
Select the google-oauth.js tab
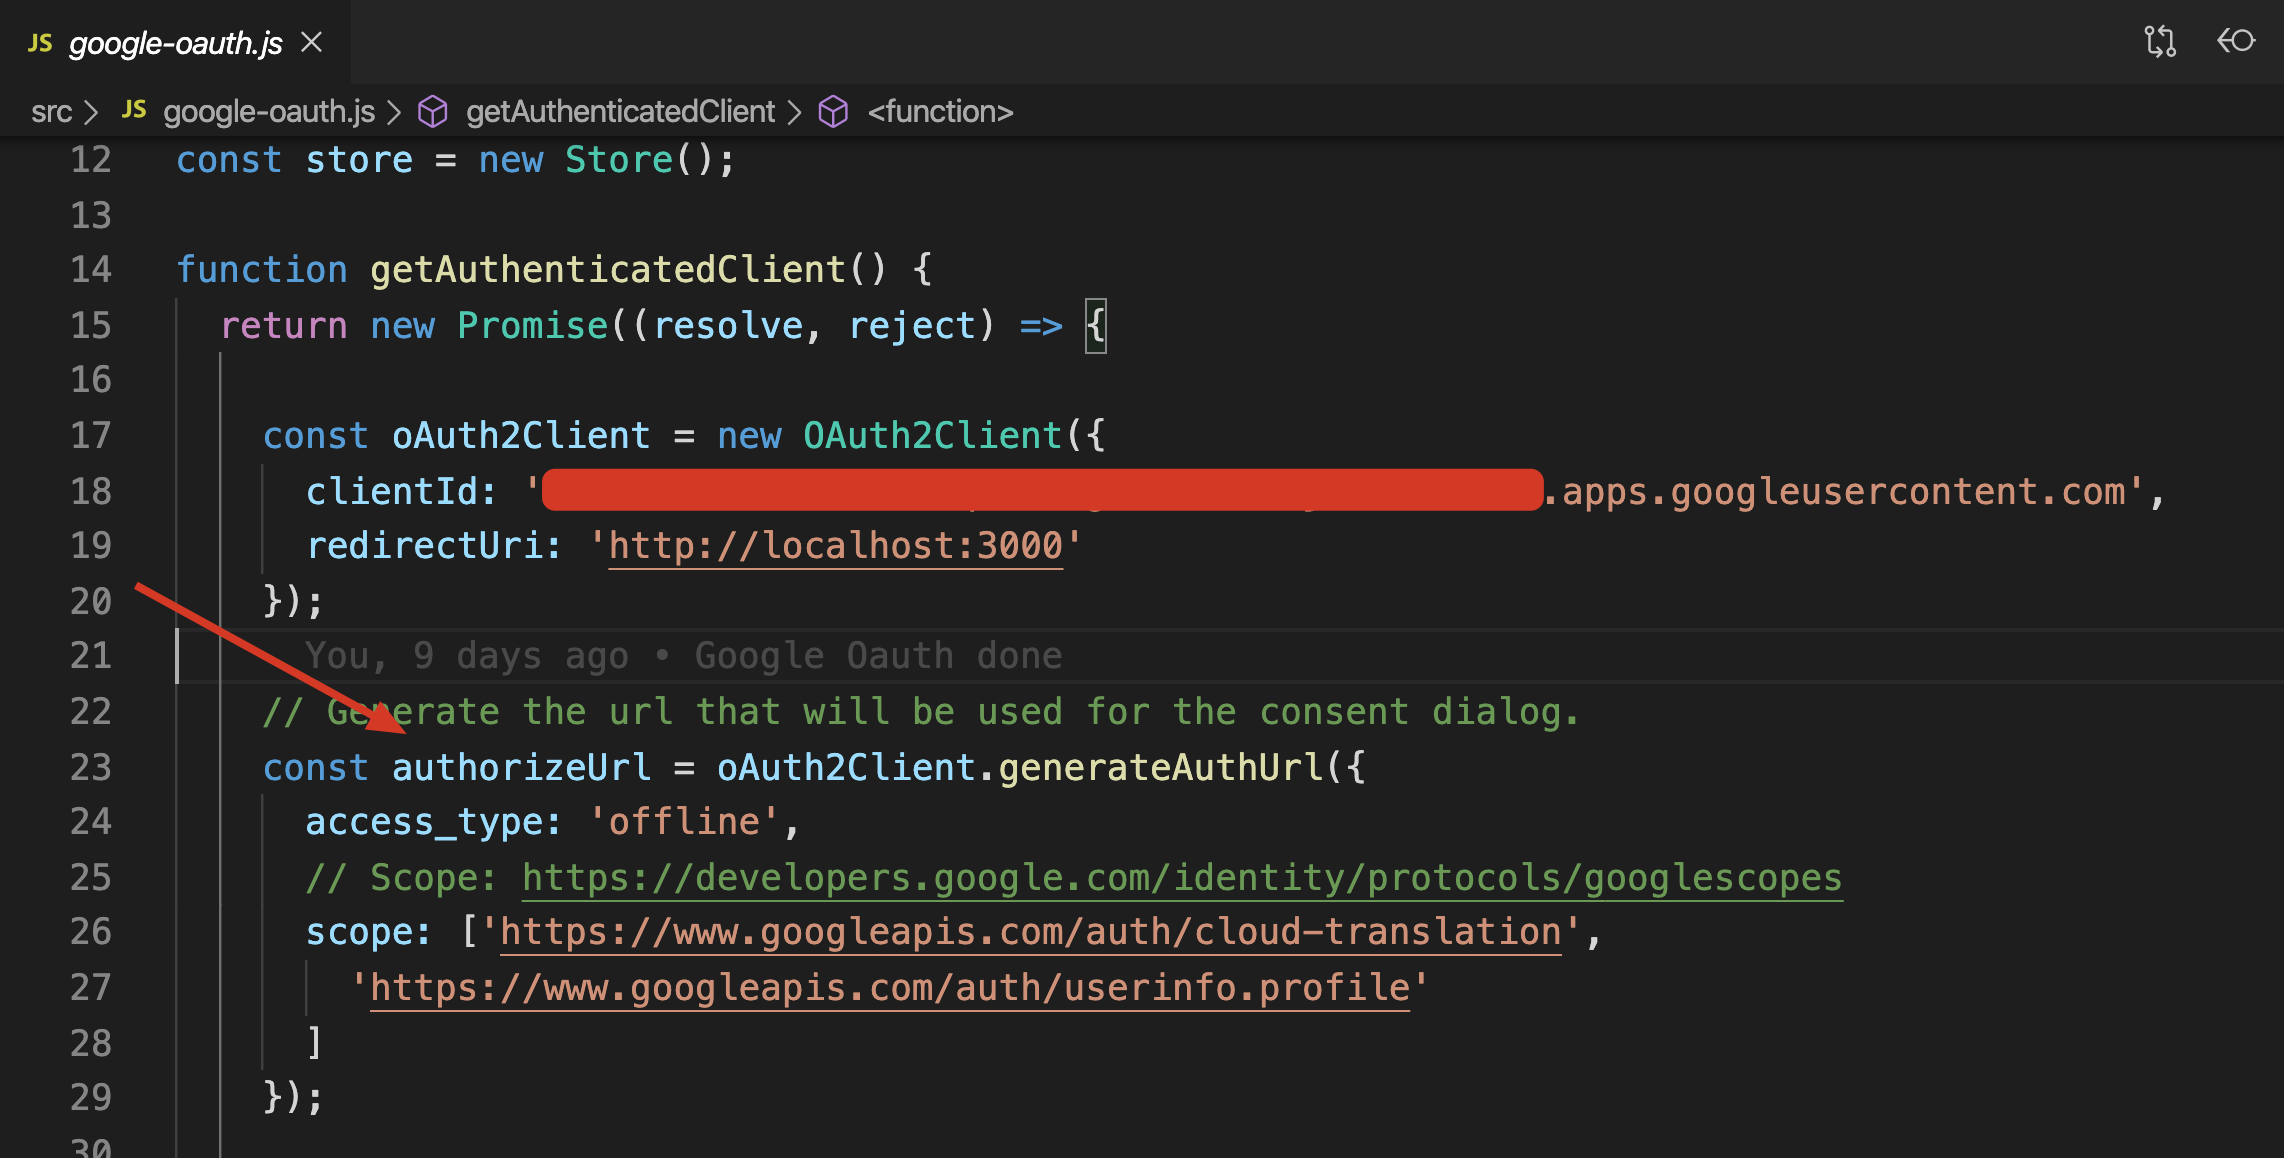pyautogui.click(x=175, y=43)
